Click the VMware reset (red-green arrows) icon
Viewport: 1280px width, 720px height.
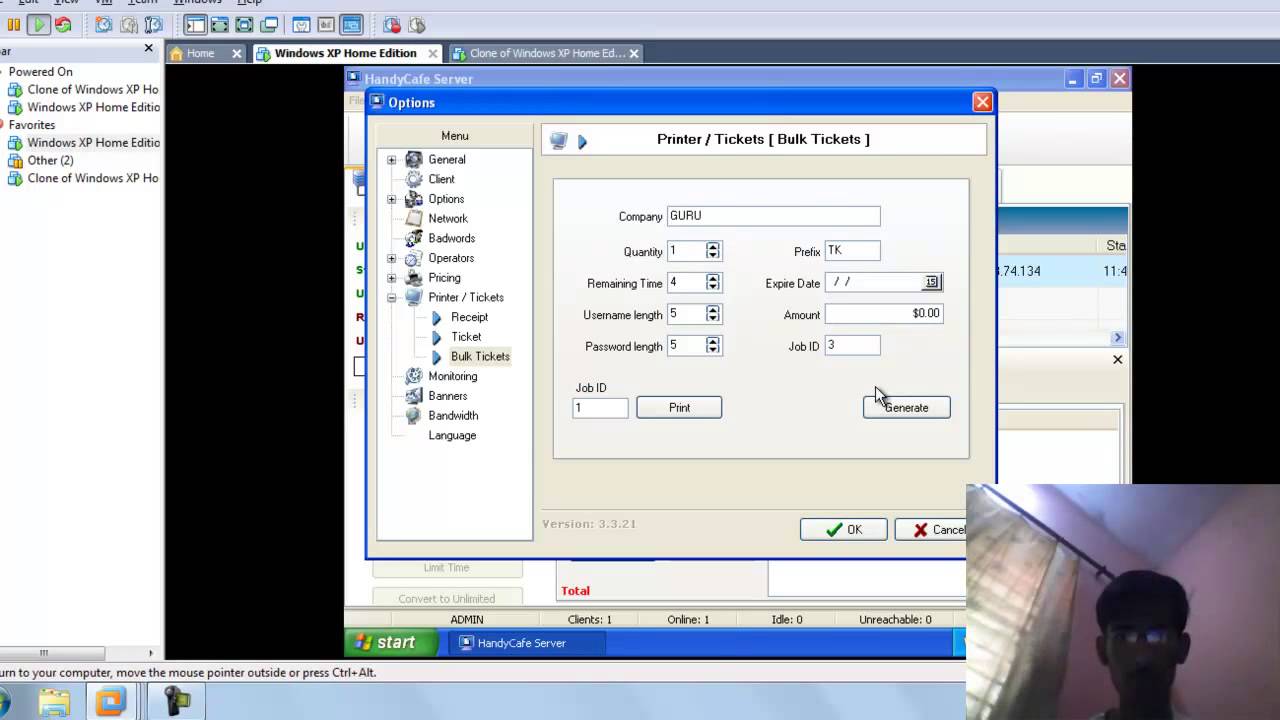[63, 25]
